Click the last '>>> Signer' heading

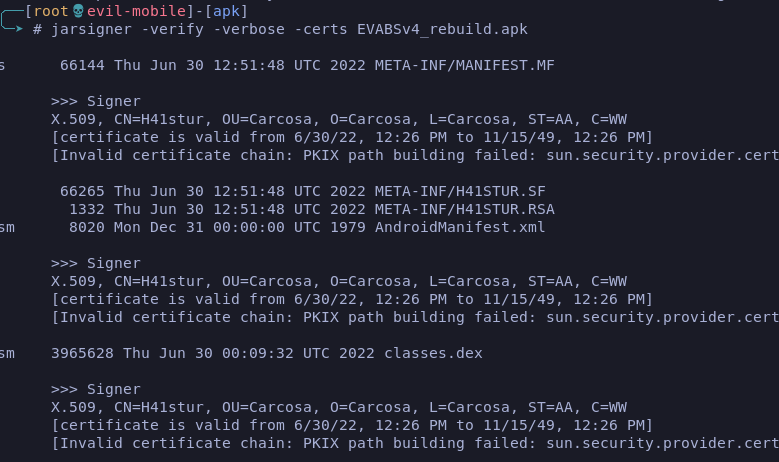(96, 389)
